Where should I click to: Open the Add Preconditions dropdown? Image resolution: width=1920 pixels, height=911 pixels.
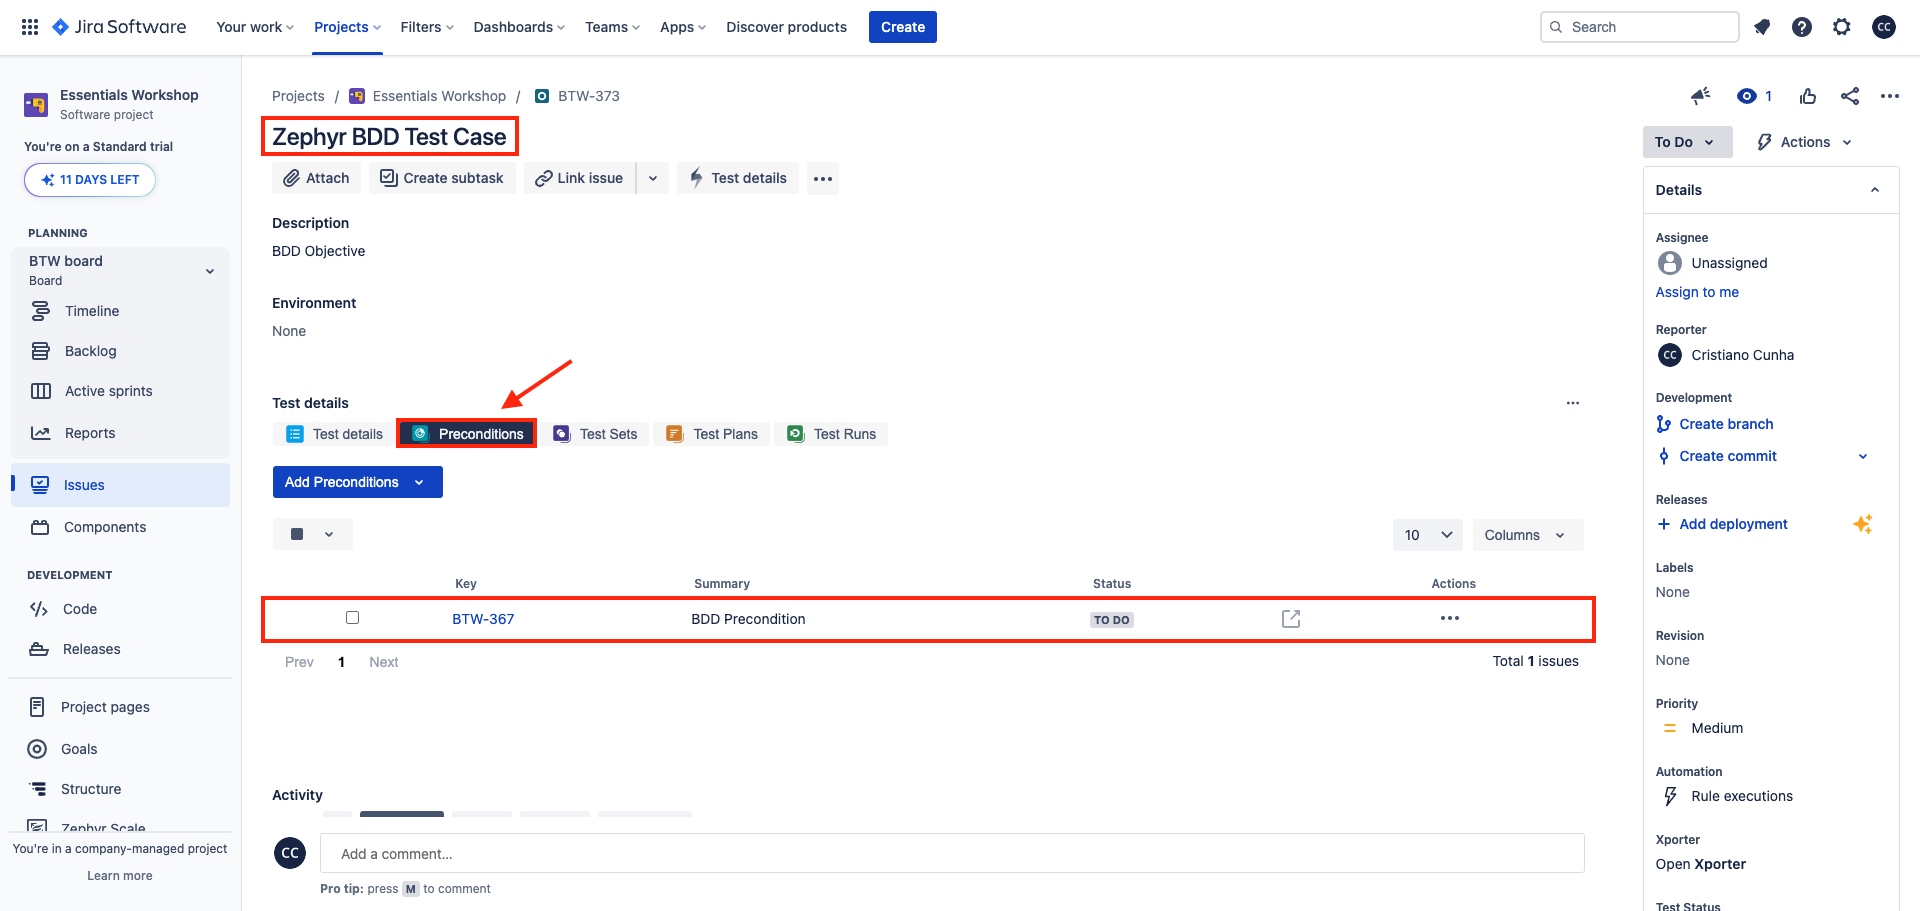[358, 482]
